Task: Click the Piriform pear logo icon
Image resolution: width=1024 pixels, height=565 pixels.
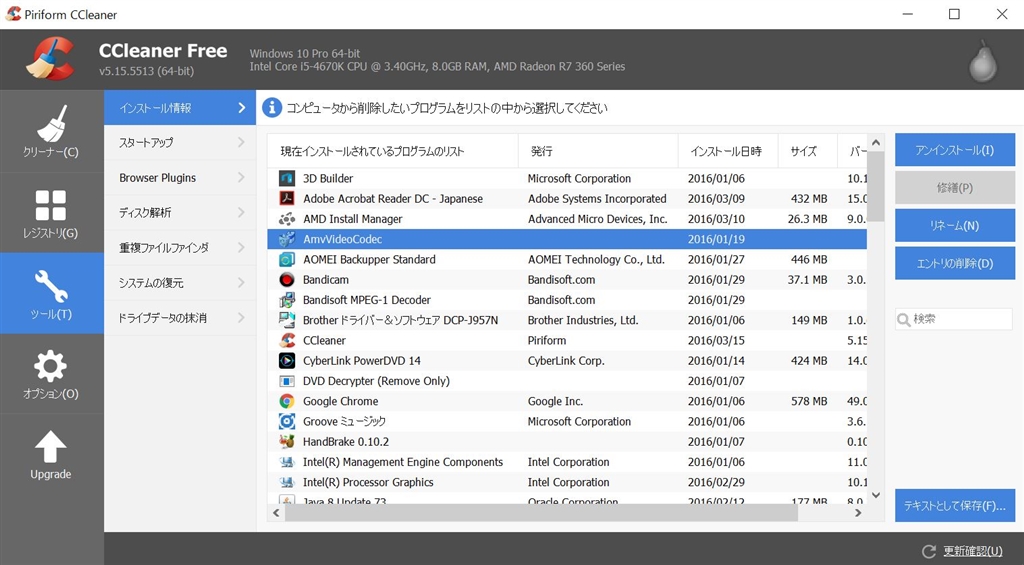Action: point(982,61)
